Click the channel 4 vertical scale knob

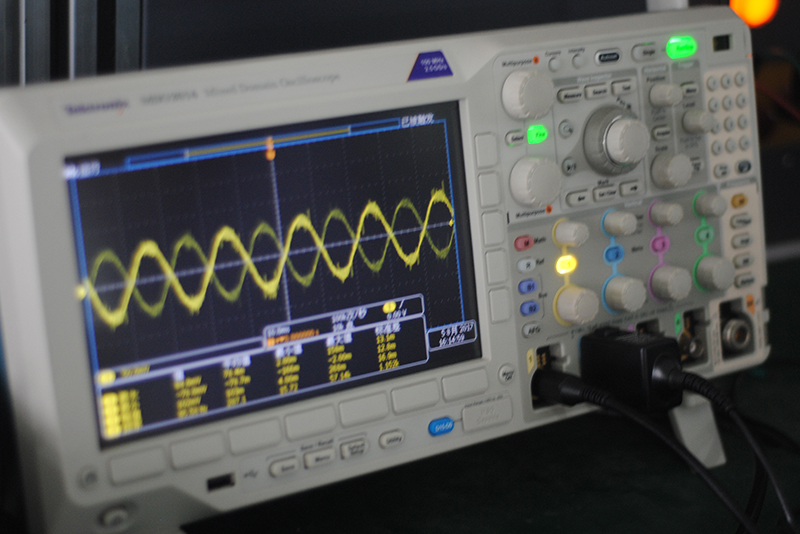(x=714, y=273)
